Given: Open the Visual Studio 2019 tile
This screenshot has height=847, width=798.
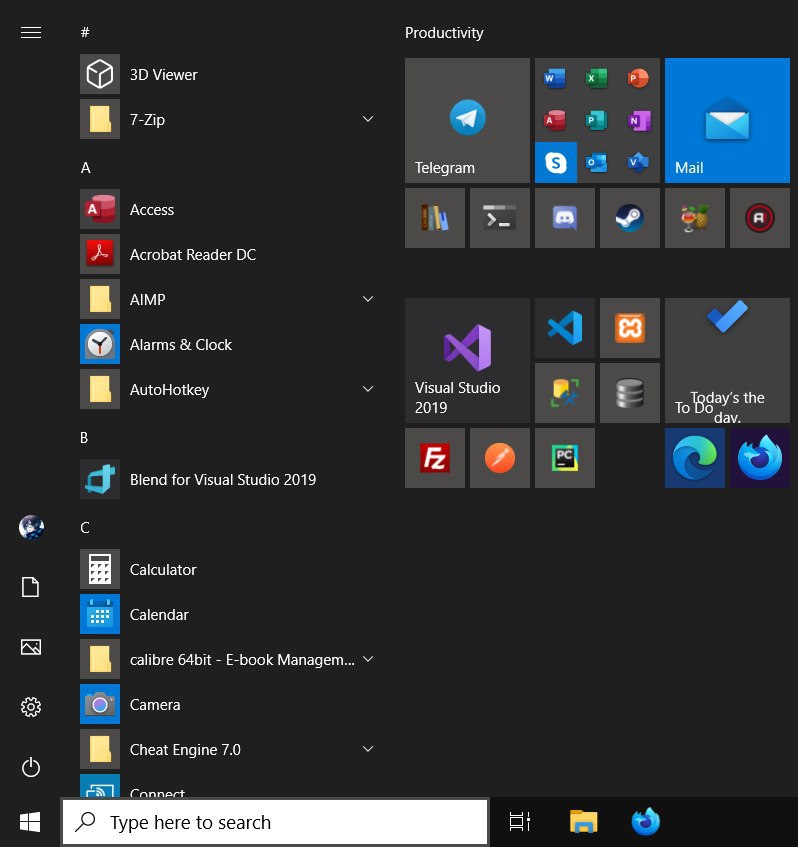Looking at the screenshot, I should [467, 360].
